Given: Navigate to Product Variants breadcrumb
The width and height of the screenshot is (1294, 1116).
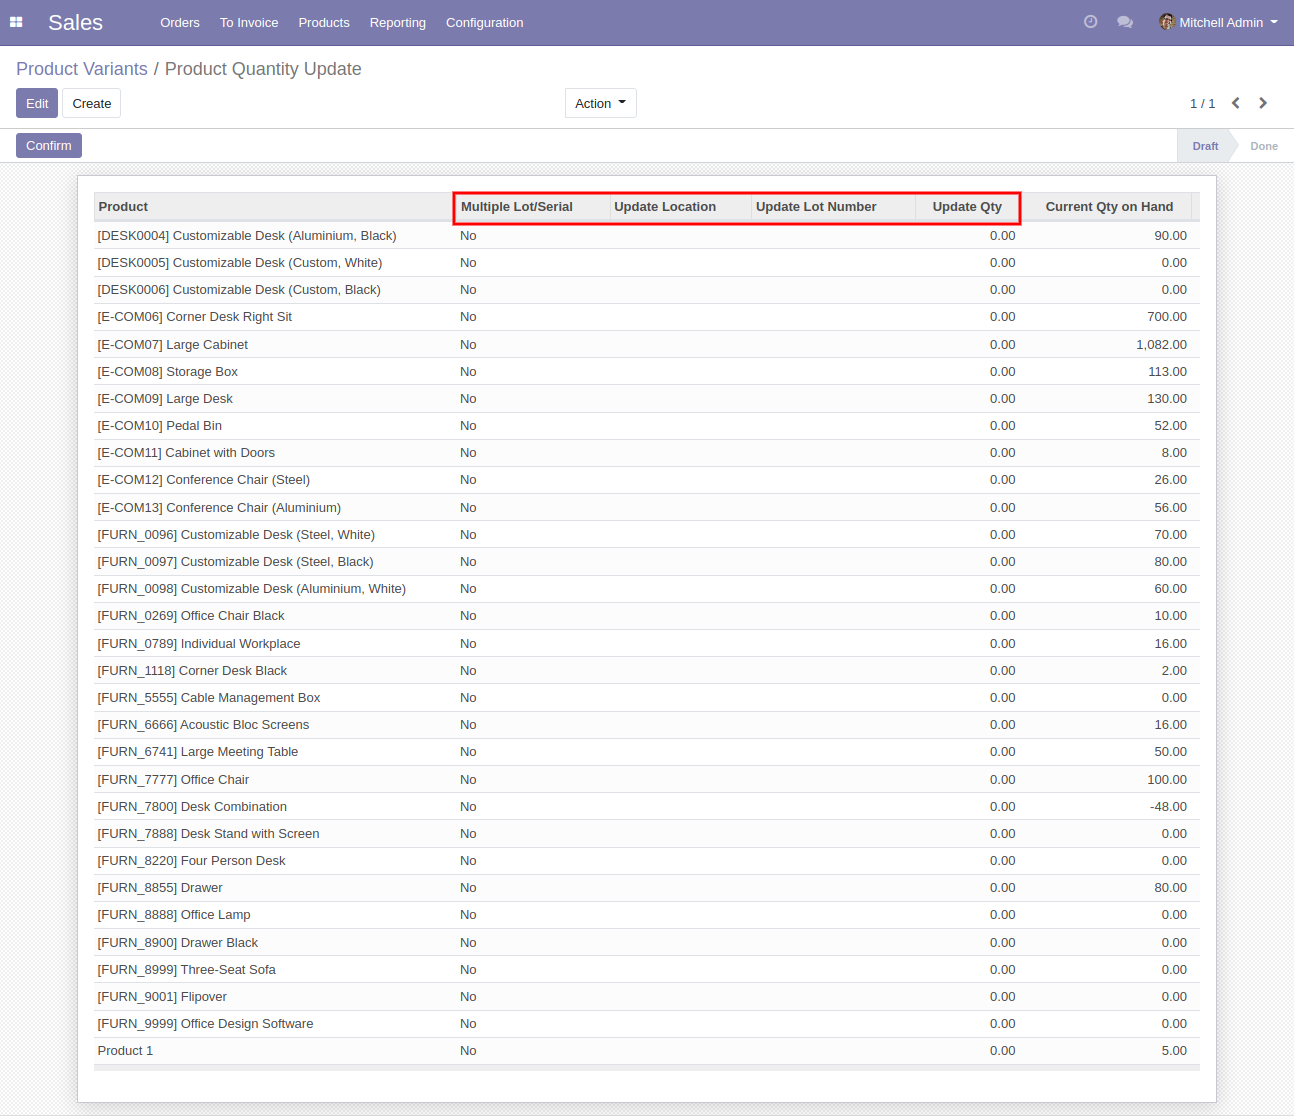Looking at the screenshot, I should coord(82,69).
